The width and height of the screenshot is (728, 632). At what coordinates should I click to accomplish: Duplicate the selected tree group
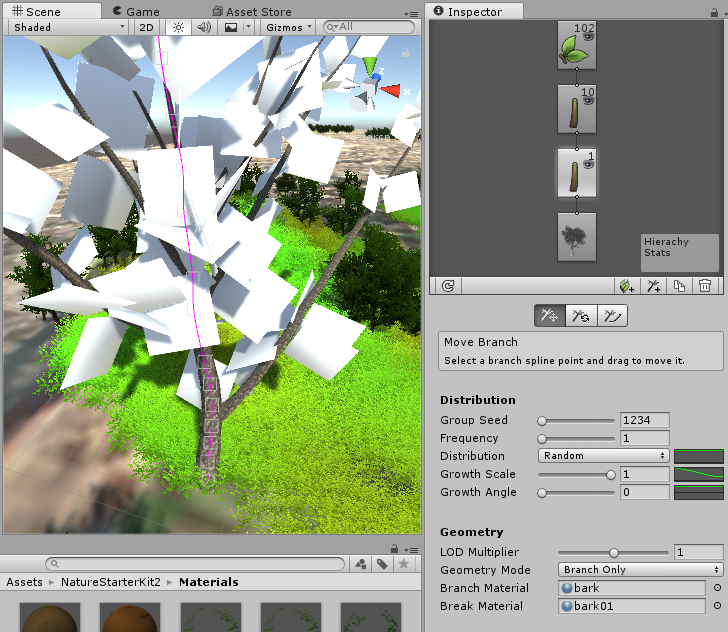(x=679, y=286)
